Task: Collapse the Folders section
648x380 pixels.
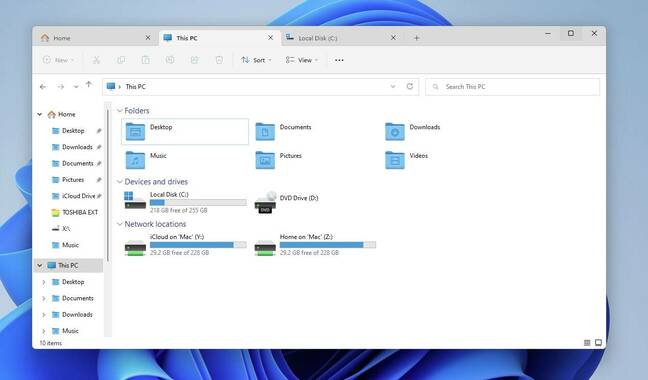Action: click(x=119, y=111)
